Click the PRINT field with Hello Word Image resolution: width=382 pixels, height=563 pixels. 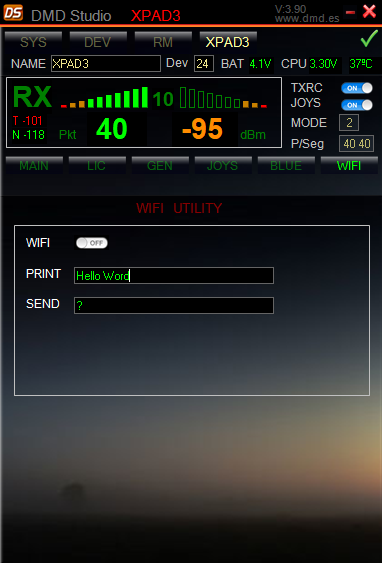pos(174,275)
